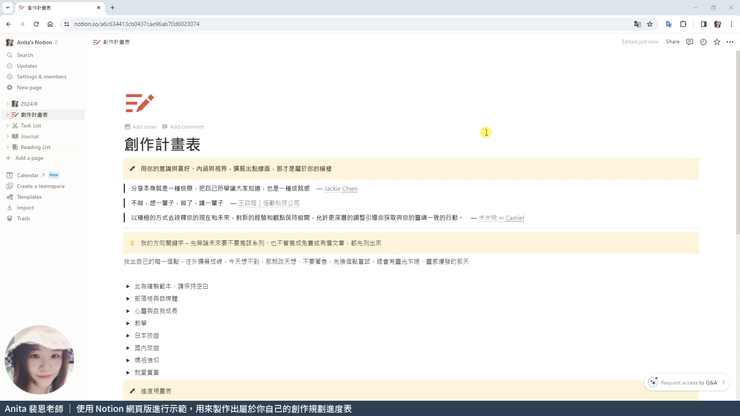Viewport: 740px width, 416px height.
Task: Go to the Chrome home page
Action: pos(50,24)
